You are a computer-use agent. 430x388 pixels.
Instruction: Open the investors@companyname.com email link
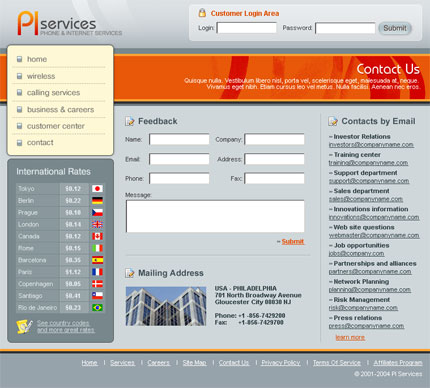click(371, 145)
